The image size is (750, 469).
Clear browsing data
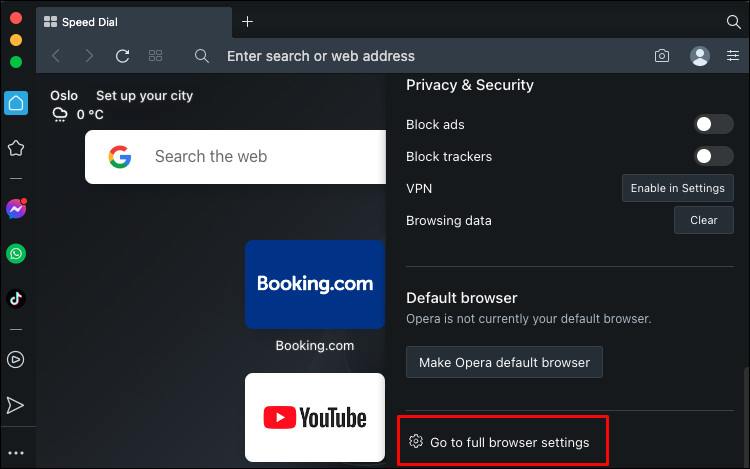click(704, 220)
